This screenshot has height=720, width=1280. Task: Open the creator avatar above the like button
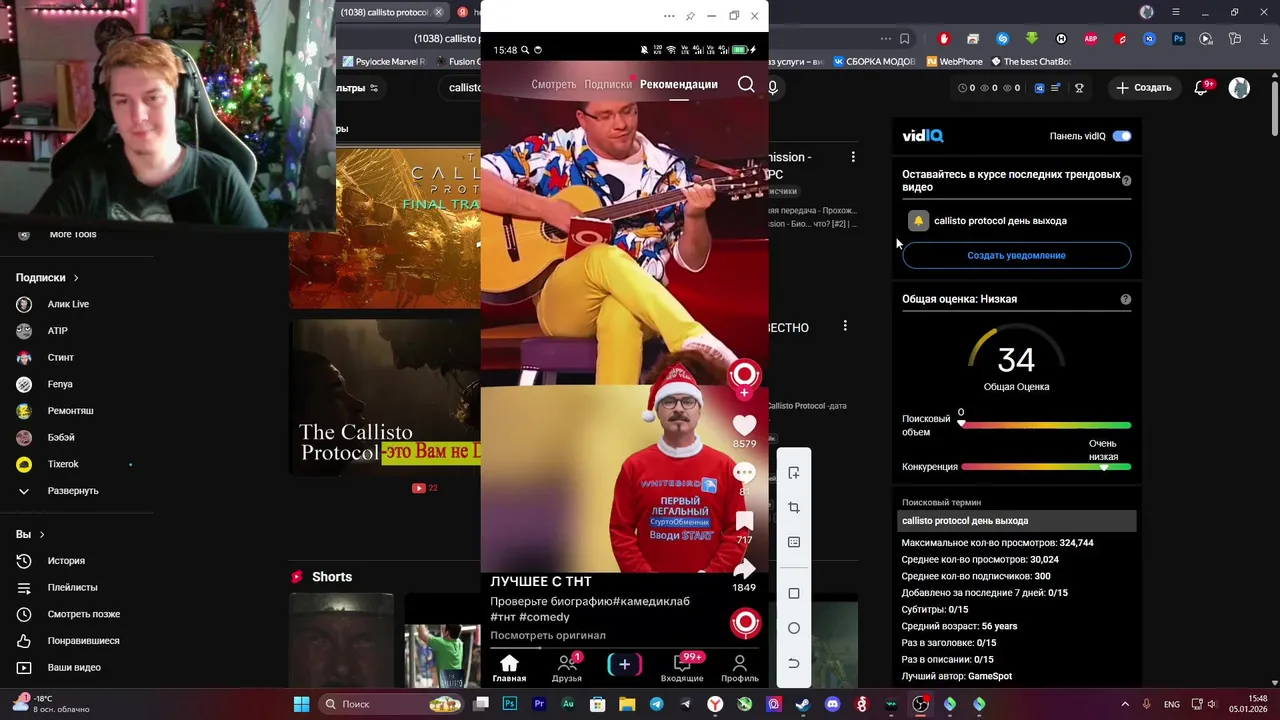[744, 375]
